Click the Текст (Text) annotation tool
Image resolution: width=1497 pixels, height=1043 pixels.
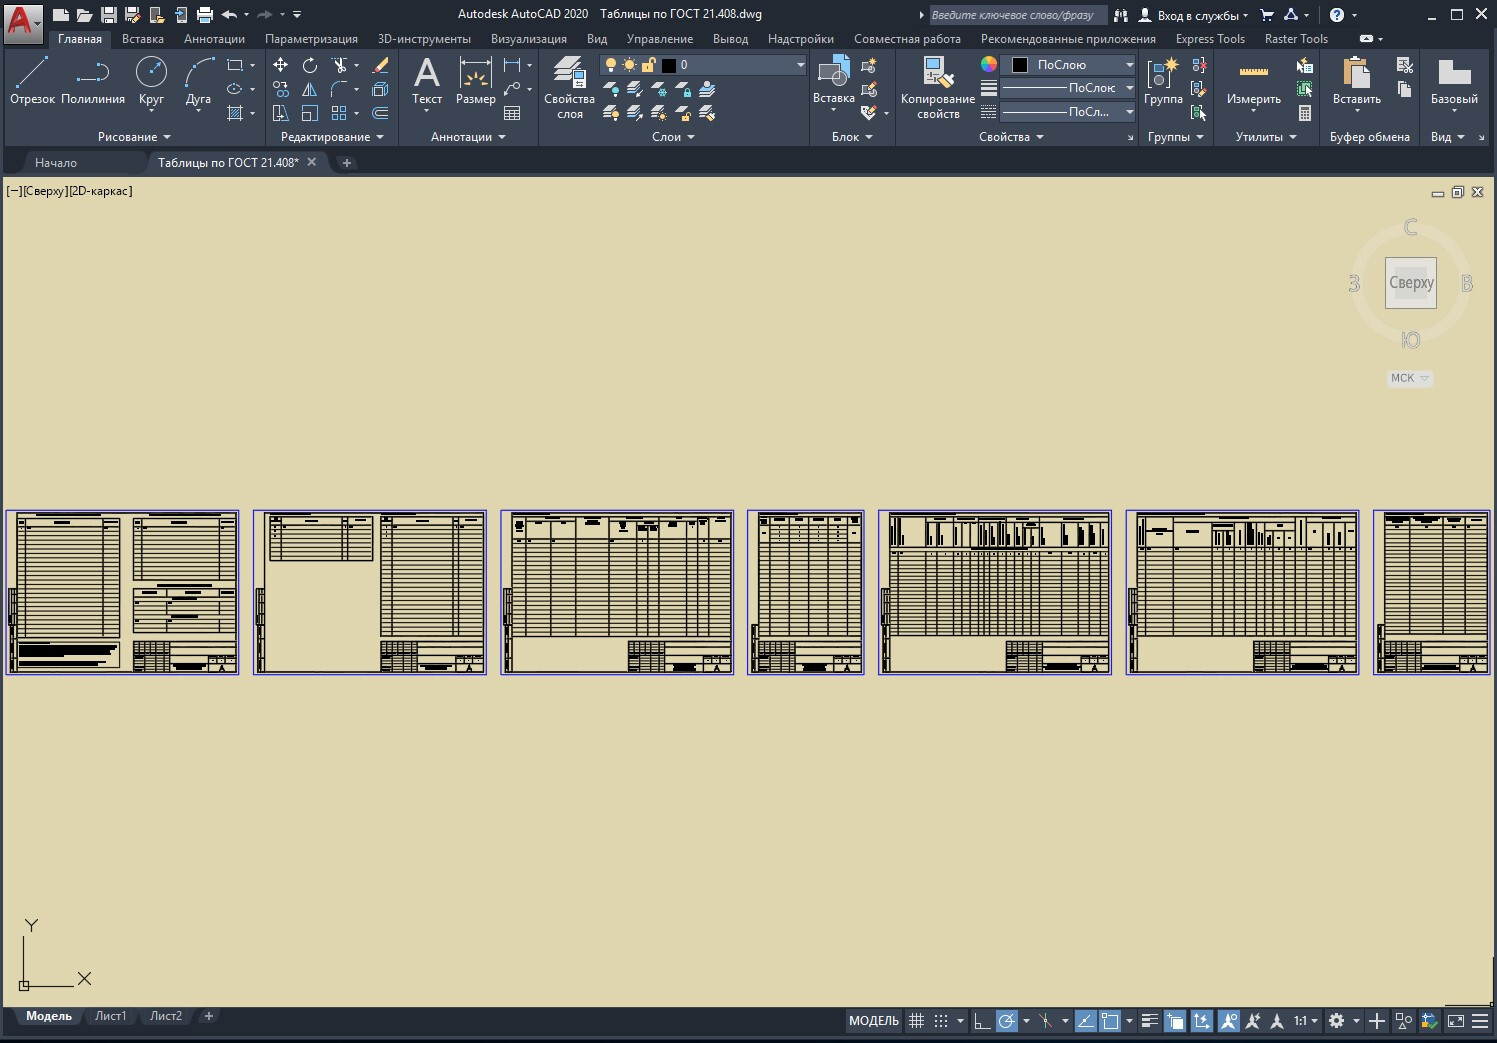click(x=427, y=80)
